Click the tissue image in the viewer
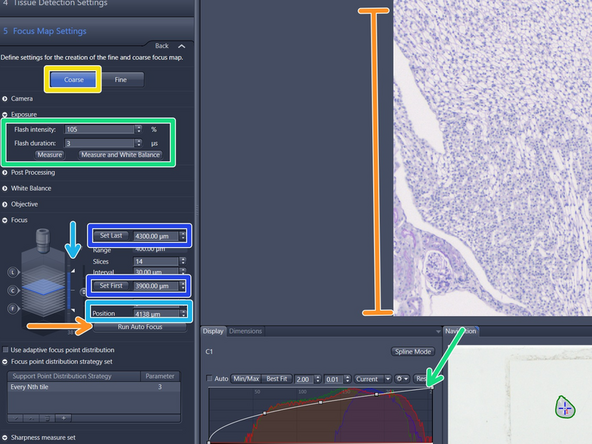Viewport: 592px width, 444px height. (x=492, y=158)
